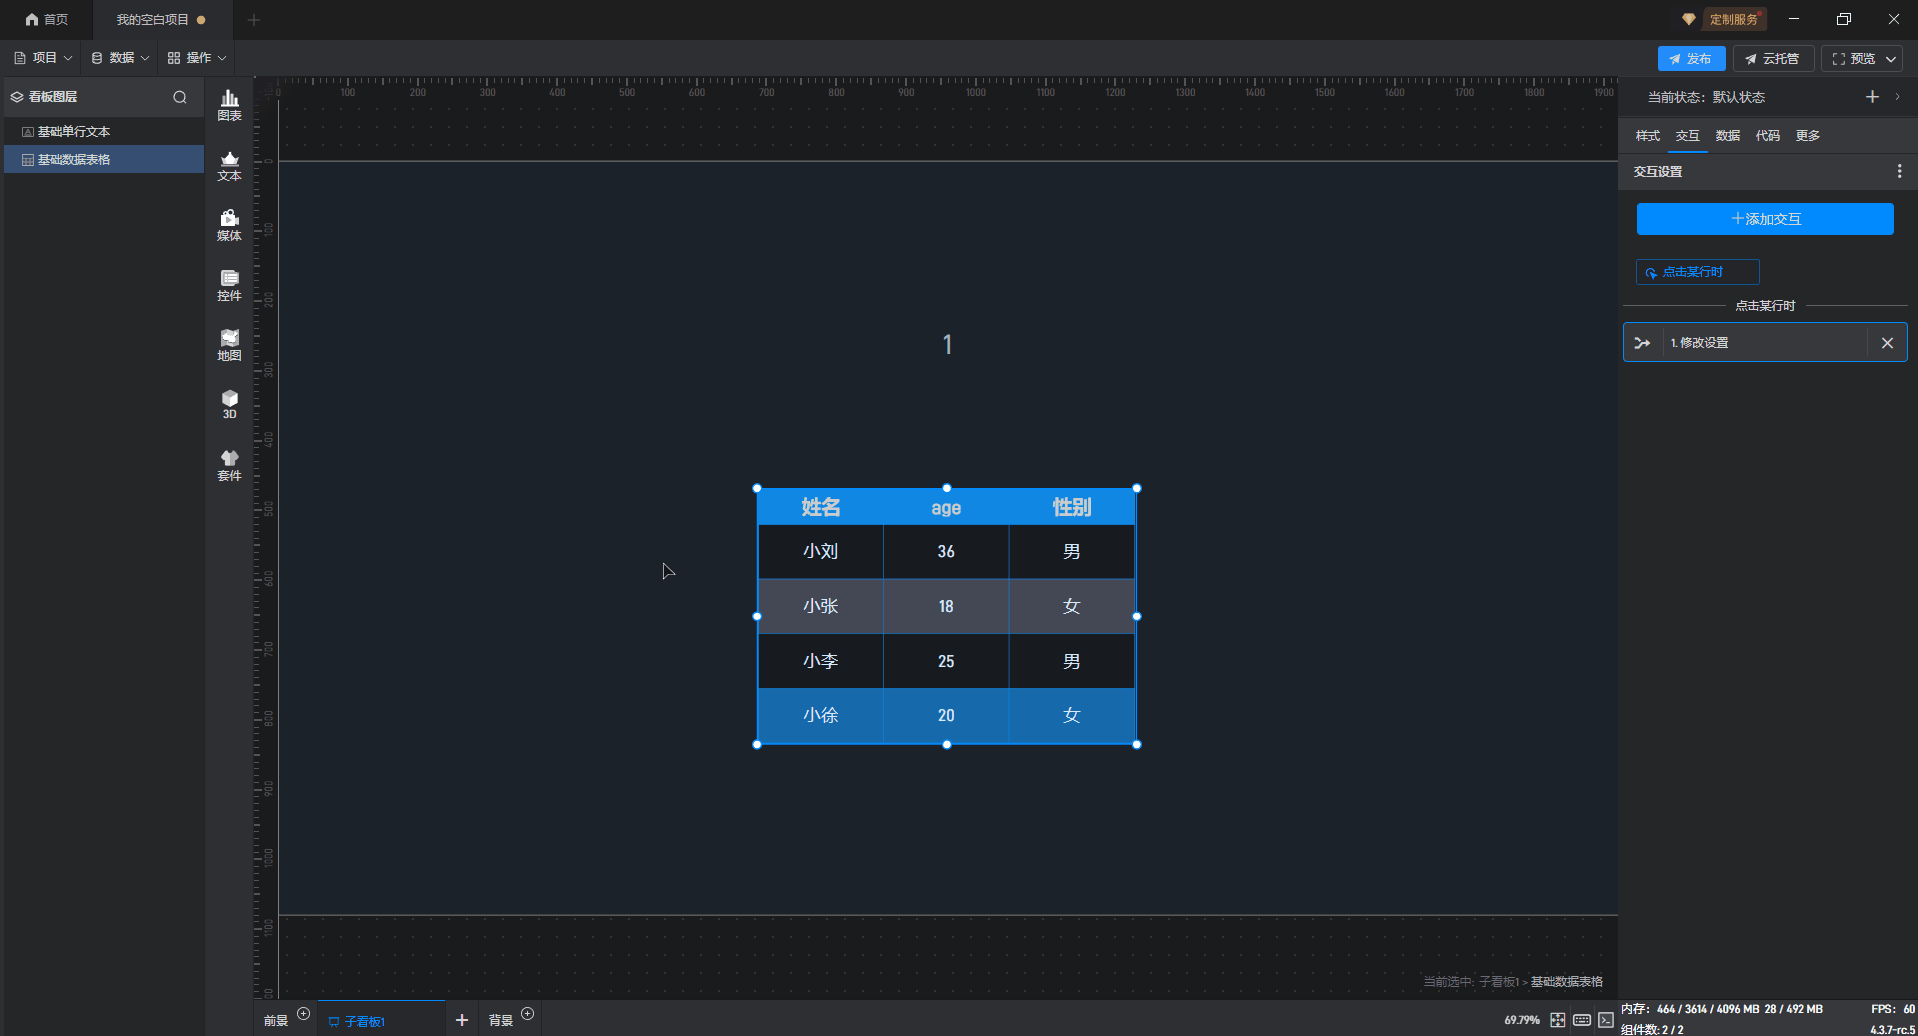Image resolution: width=1918 pixels, height=1036 pixels.
Task: Click the 当前状态: 默认状态 label
Action: coord(1706,97)
